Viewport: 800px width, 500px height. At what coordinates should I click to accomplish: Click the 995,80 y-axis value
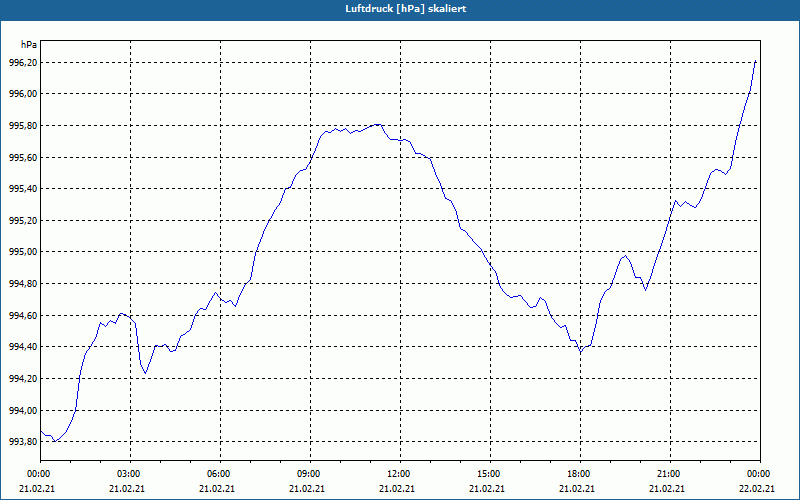tap(23, 126)
